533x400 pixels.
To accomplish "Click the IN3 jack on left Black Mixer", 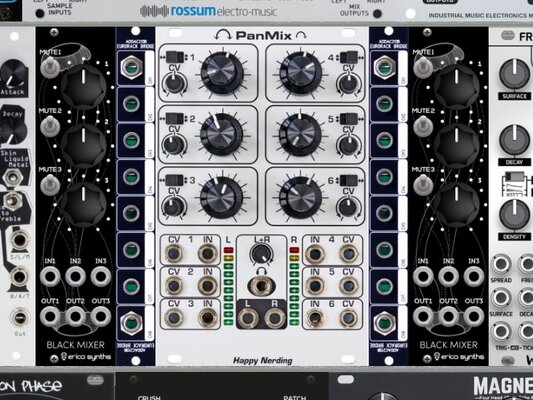I will point(101,276).
